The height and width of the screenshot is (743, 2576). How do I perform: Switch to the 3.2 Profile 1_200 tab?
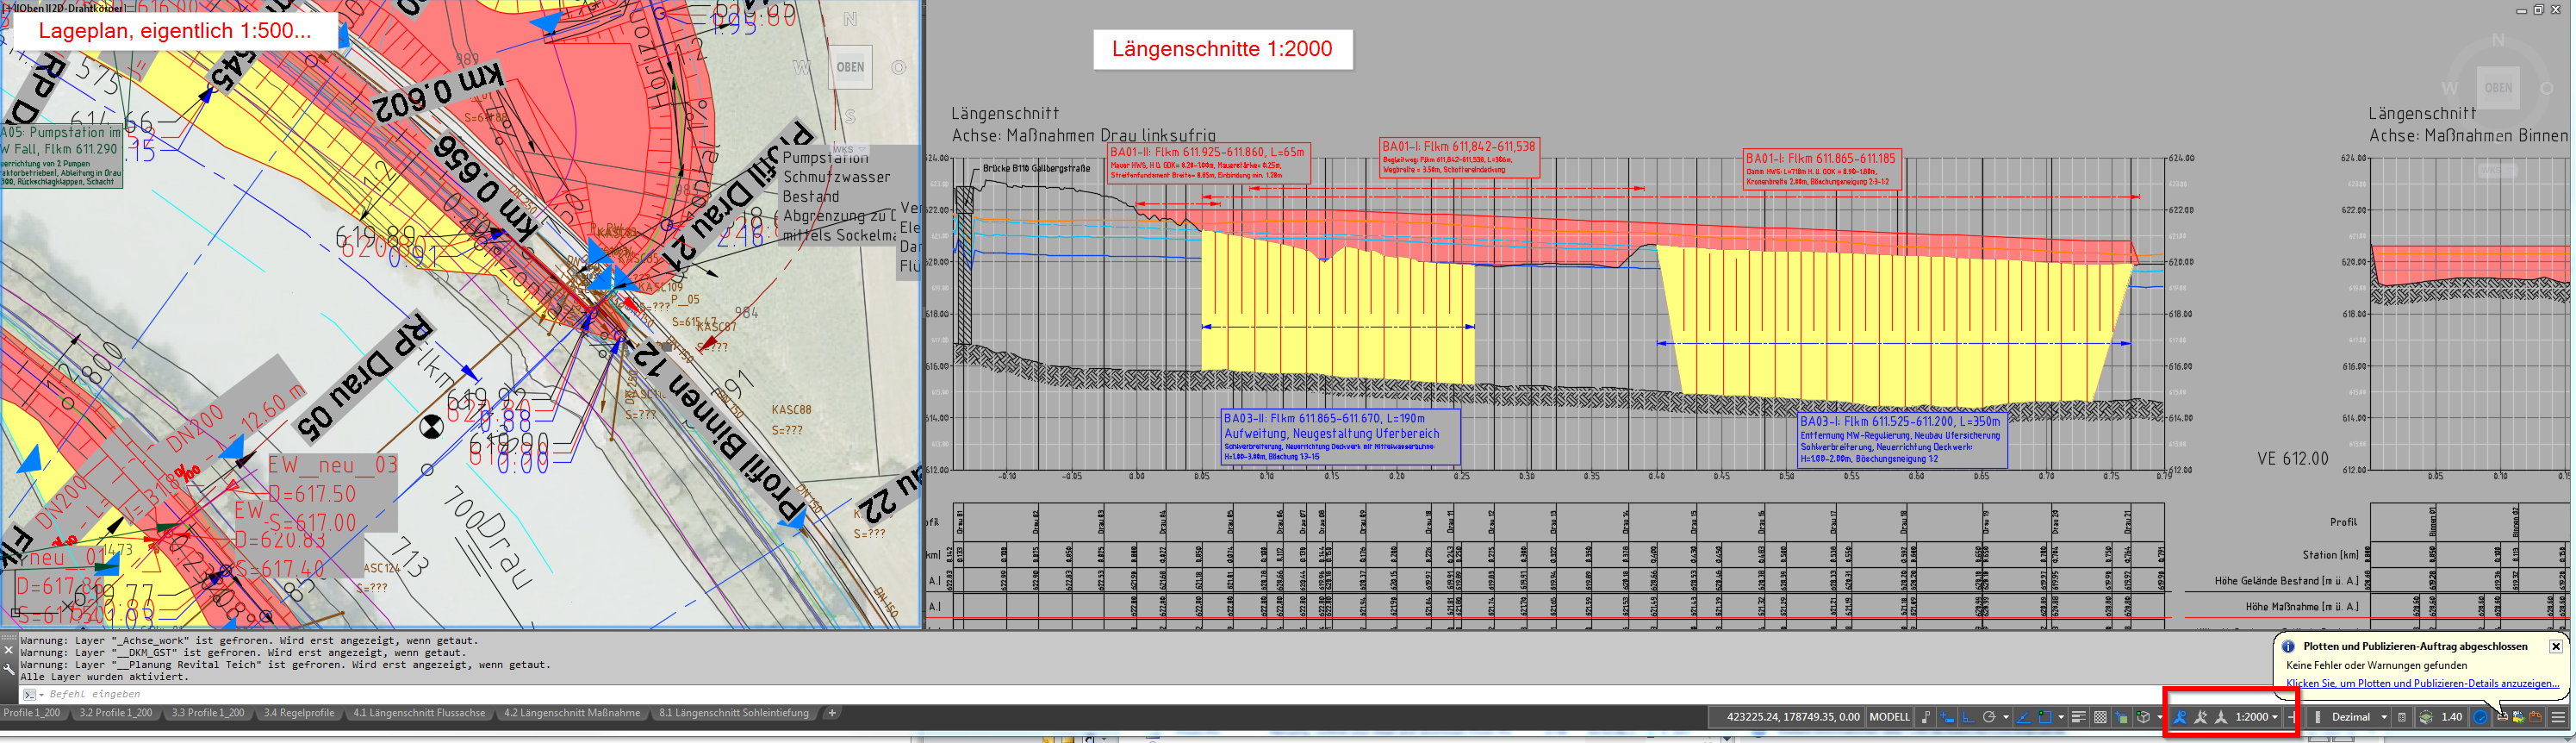(116, 713)
